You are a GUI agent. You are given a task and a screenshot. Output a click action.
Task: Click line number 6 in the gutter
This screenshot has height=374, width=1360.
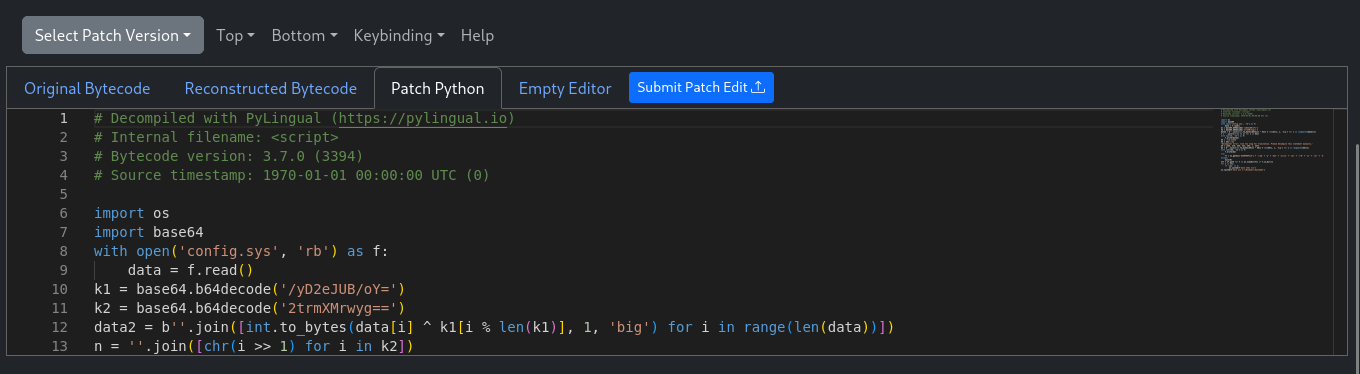click(63, 213)
